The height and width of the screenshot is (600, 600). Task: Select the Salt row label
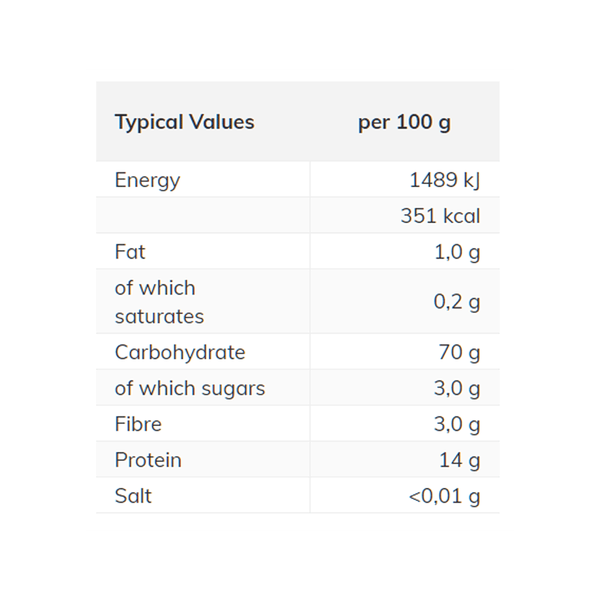[133, 496]
